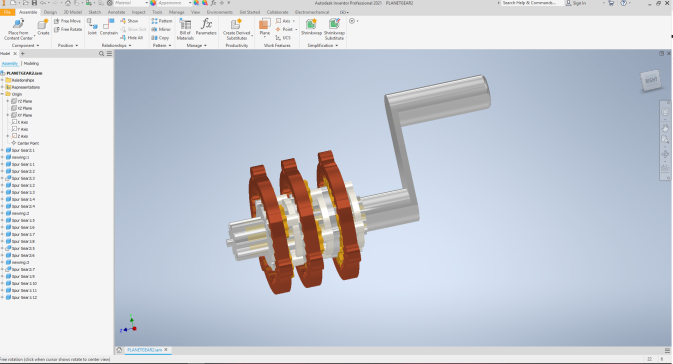Select Spur Gear2:7 in browser tree

(20, 269)
